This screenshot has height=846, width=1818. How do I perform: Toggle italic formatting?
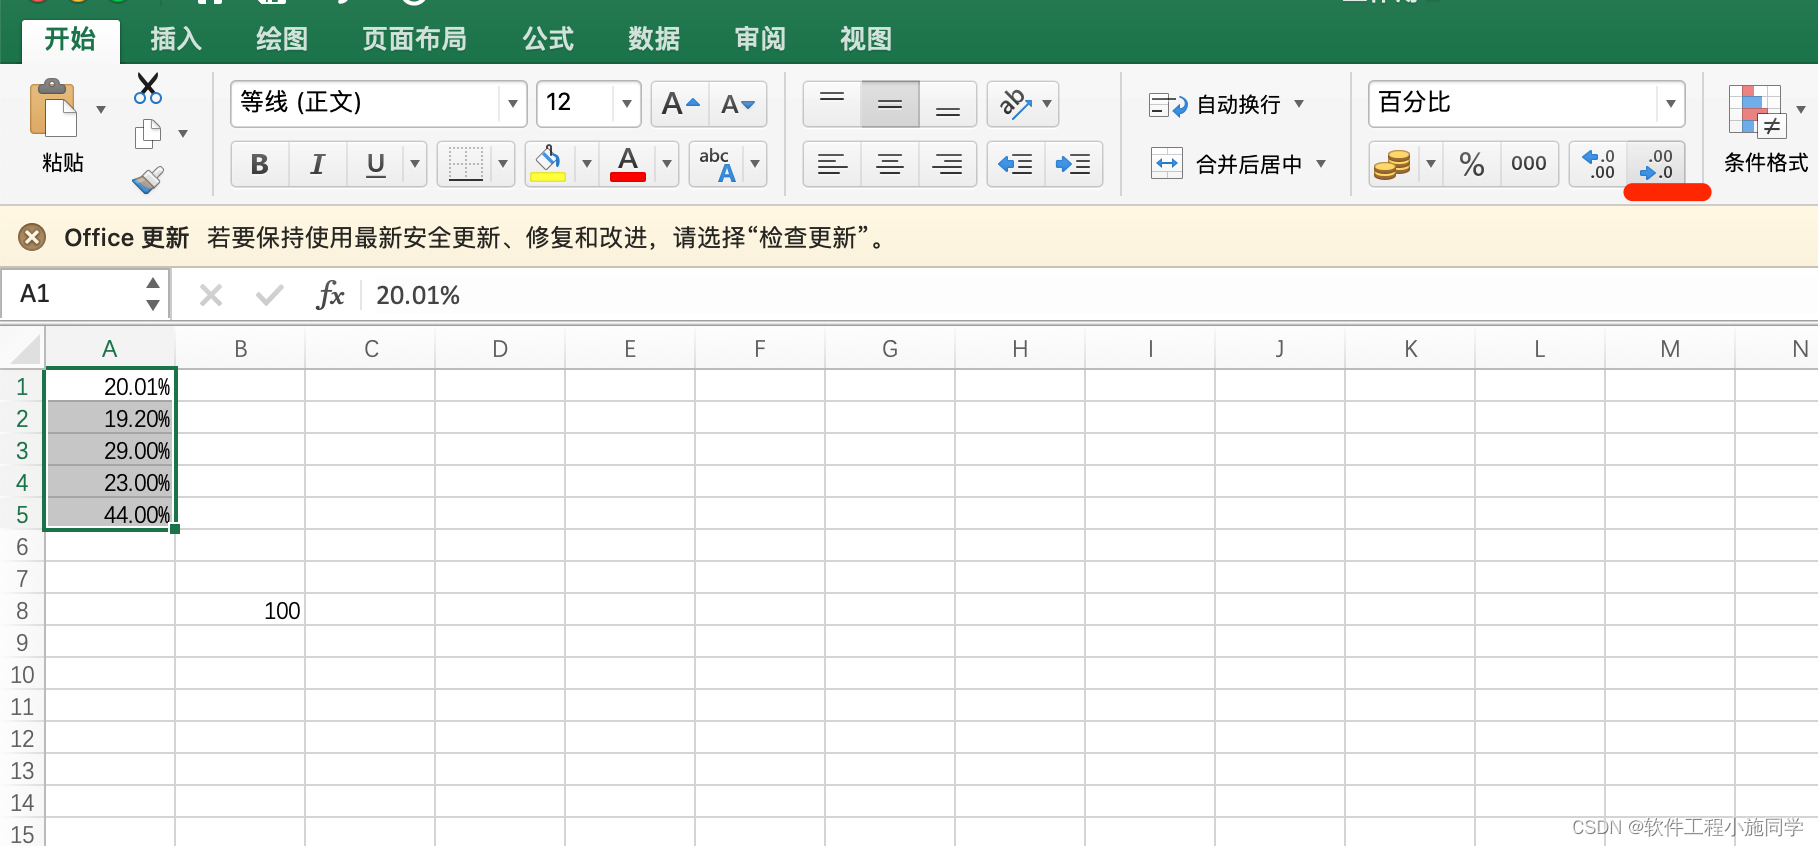pos(318,164)
